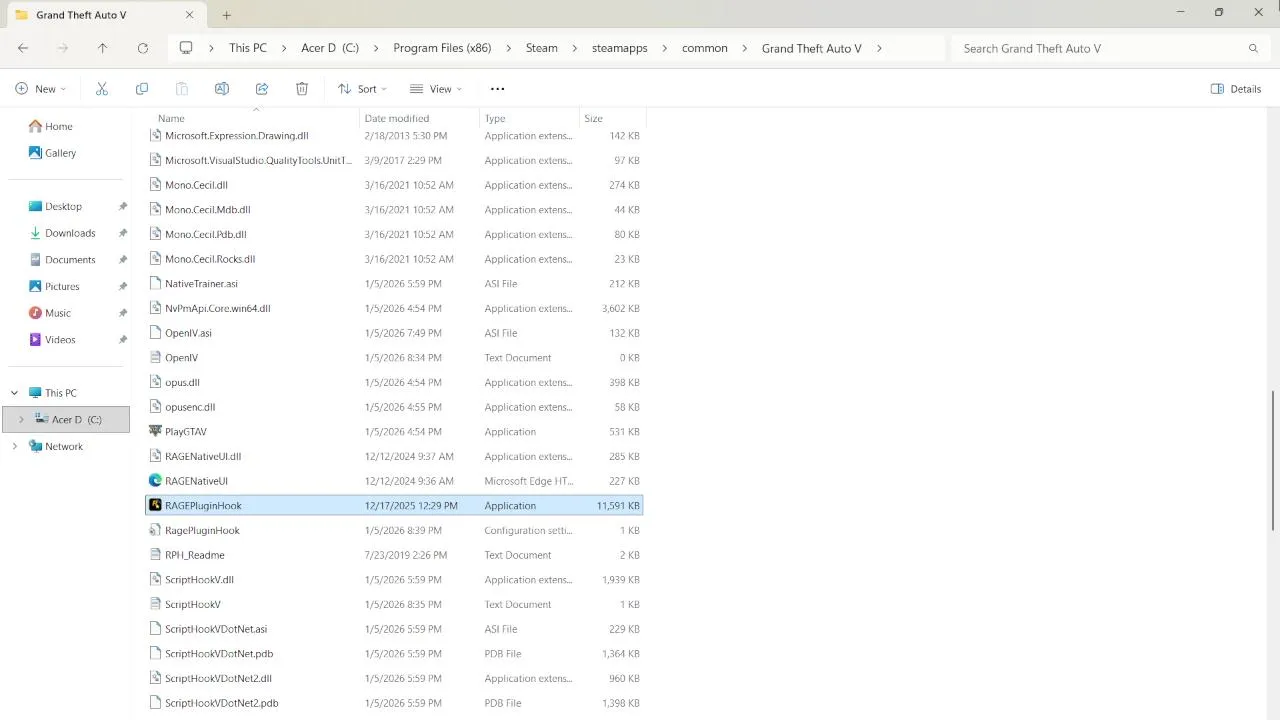Image resolution: width=1280 pixels, height=720 pixels.
Task: Expand chevron after Grand Theft Auto V breadcrumb
Action: 879,48
